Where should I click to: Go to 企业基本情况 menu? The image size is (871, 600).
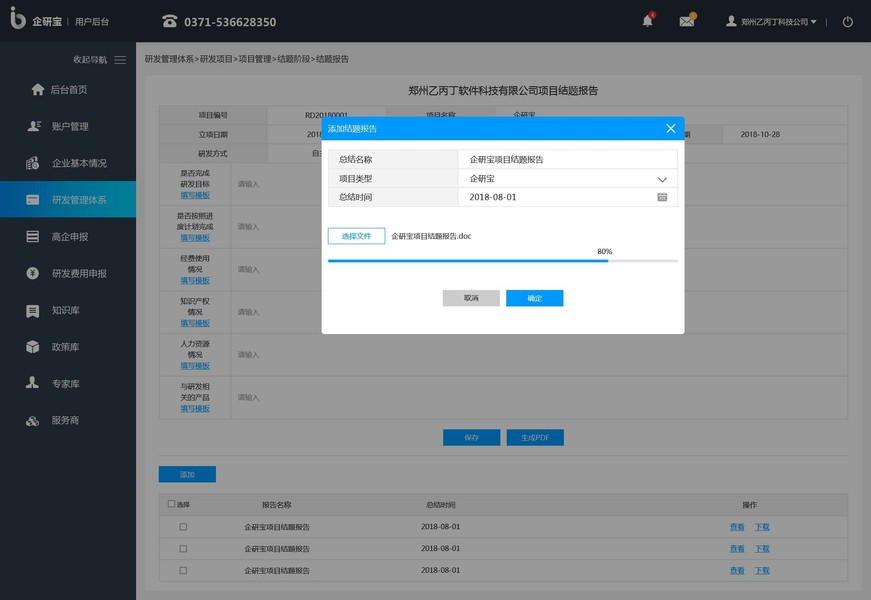coord(68,163)
